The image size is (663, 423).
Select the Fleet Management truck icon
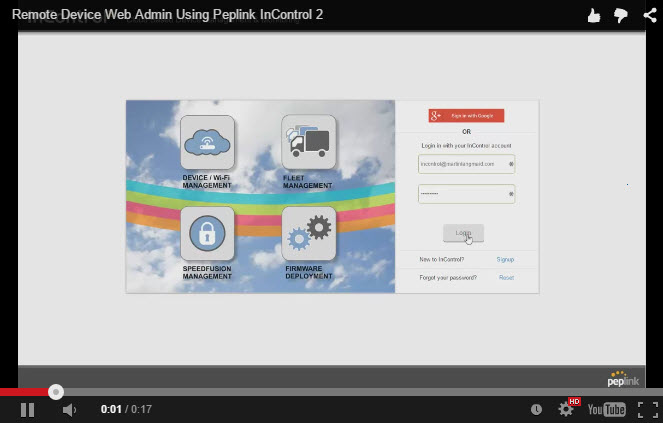[x=308, y=142]
